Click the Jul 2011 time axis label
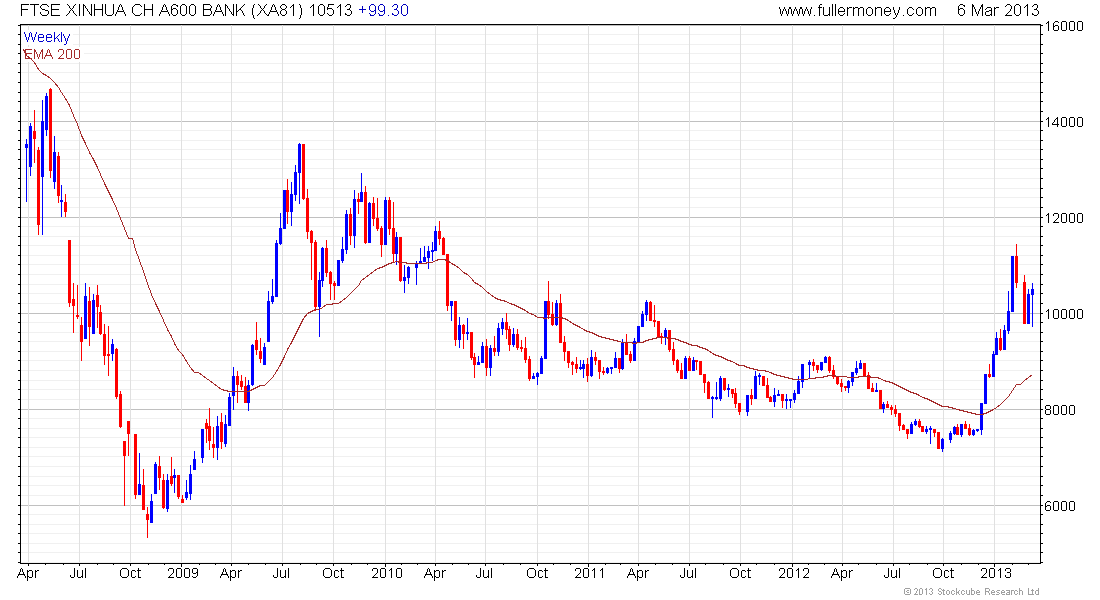This screenshot has width=1100, height=600. pyautogui.click(x=688, y=573)
